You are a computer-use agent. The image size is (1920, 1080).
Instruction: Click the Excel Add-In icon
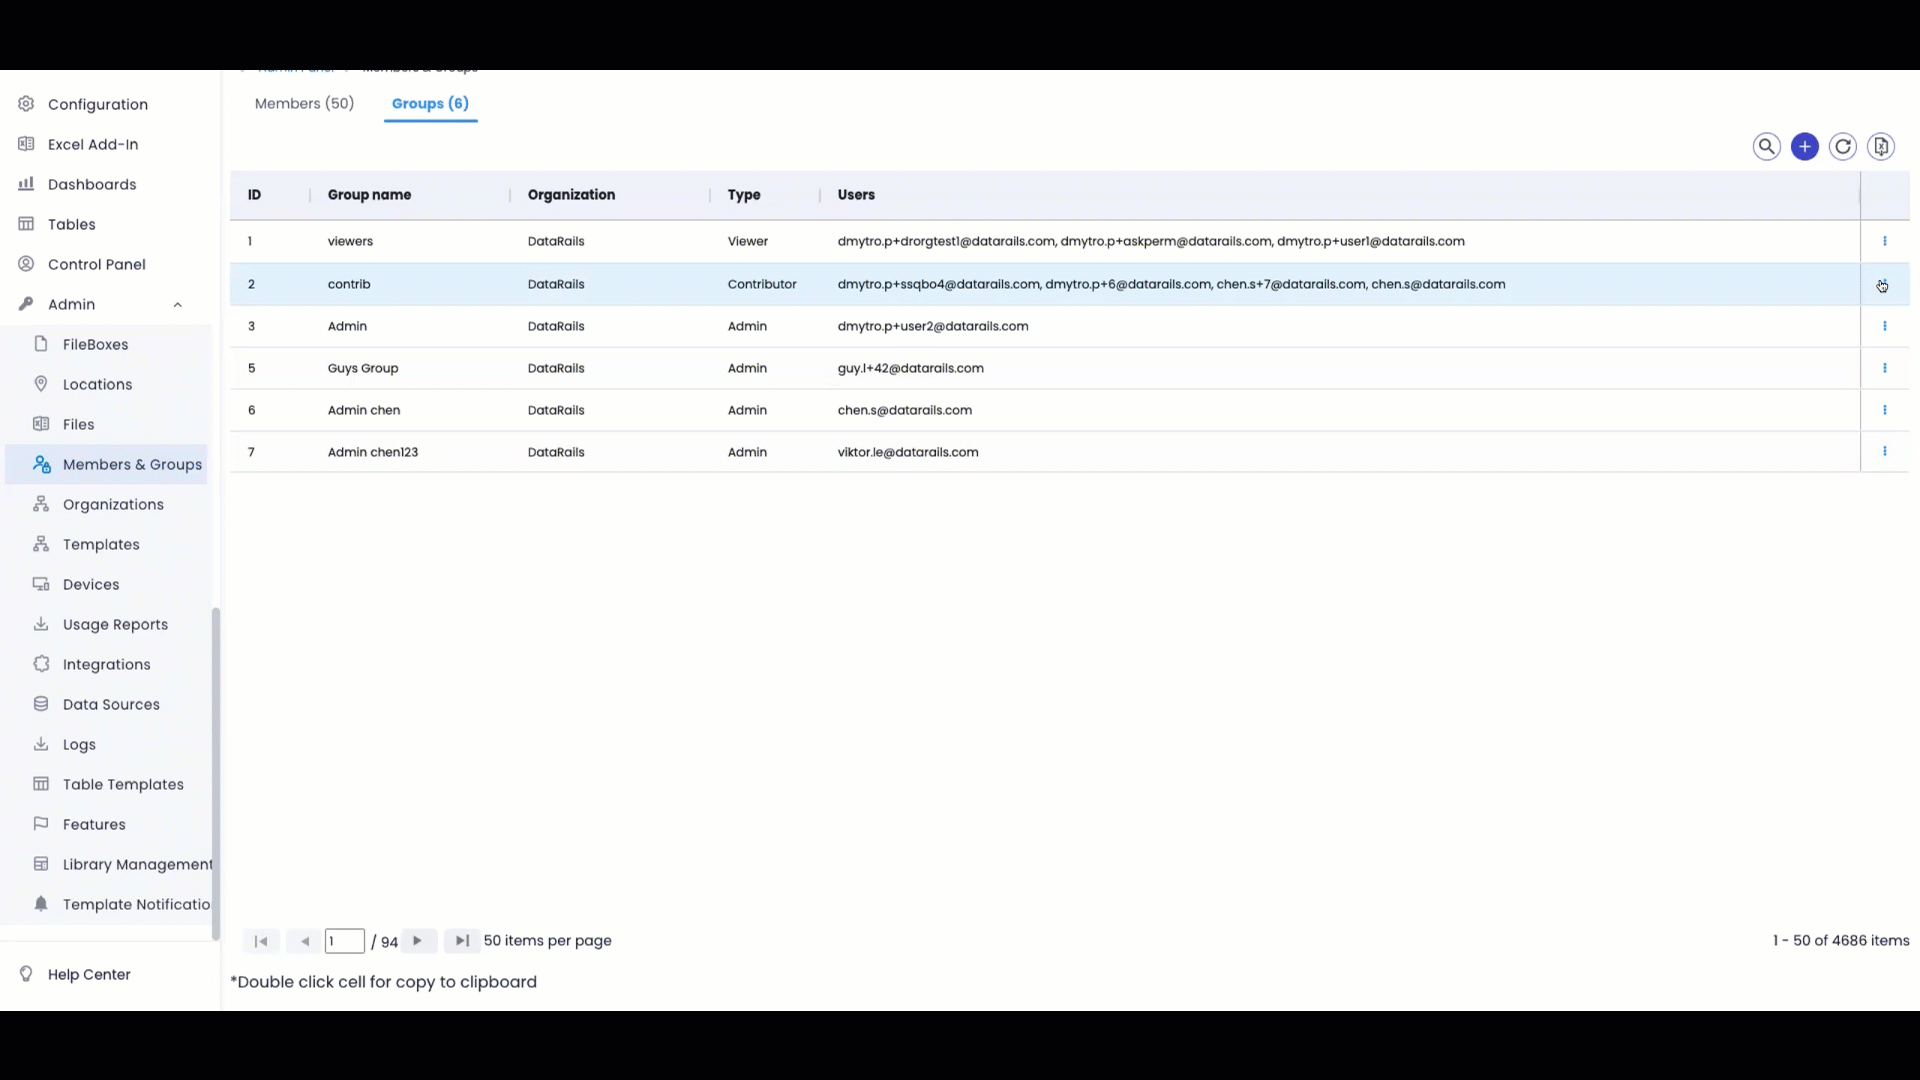pos(27,144)
